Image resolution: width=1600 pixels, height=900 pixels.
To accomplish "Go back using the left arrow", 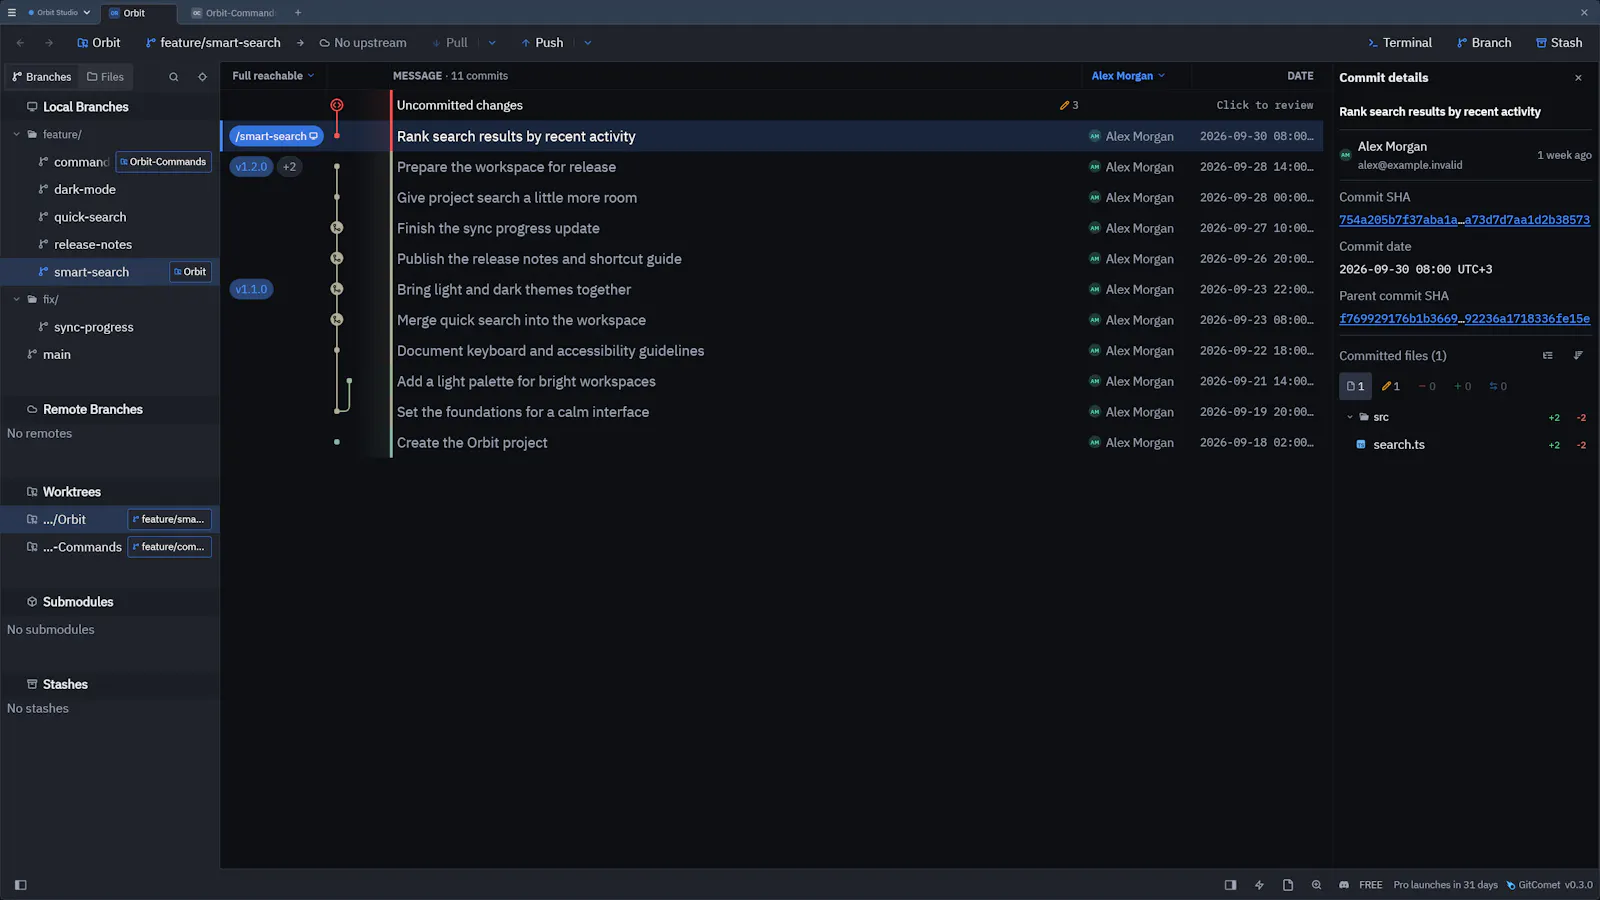I will (21, 43).
